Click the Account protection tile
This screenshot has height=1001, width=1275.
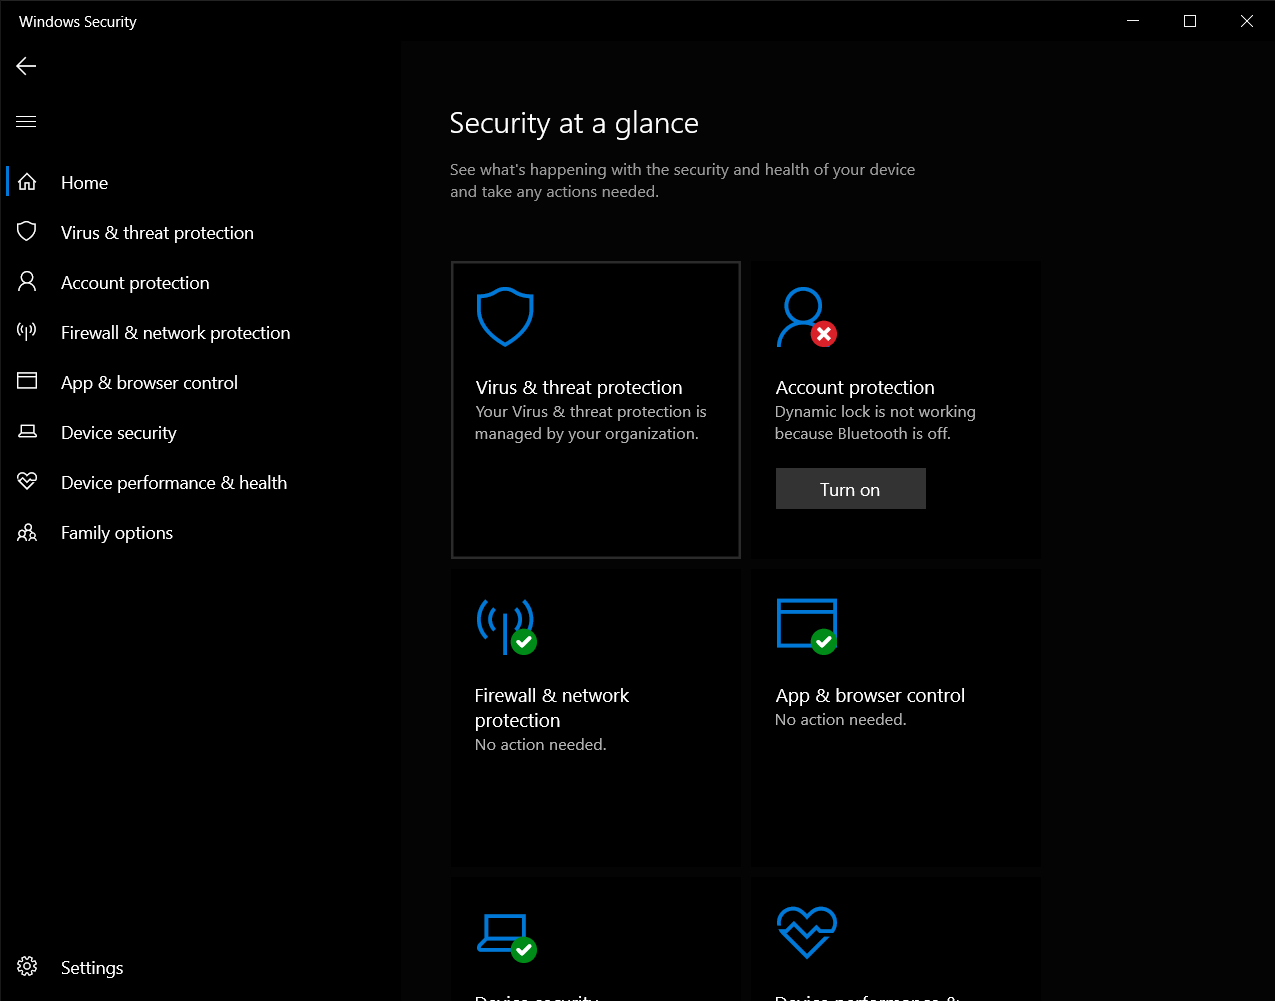(895, 410)
